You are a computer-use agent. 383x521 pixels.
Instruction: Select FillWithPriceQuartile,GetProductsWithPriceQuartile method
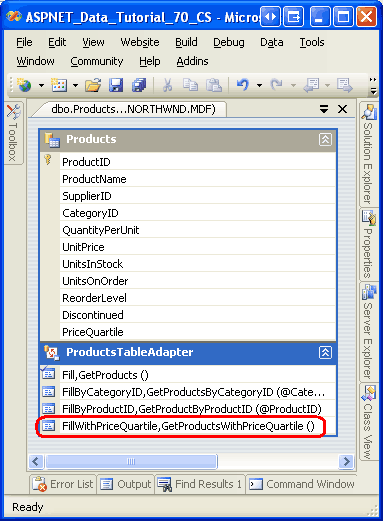tap(188, 426)
